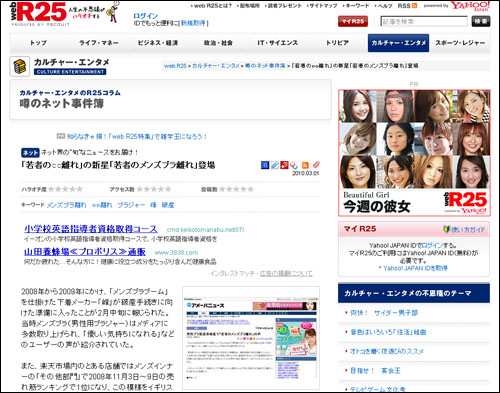Click the black 検索 search button
This screenshot has height=393, width=500.
click(x=481, y=21)
